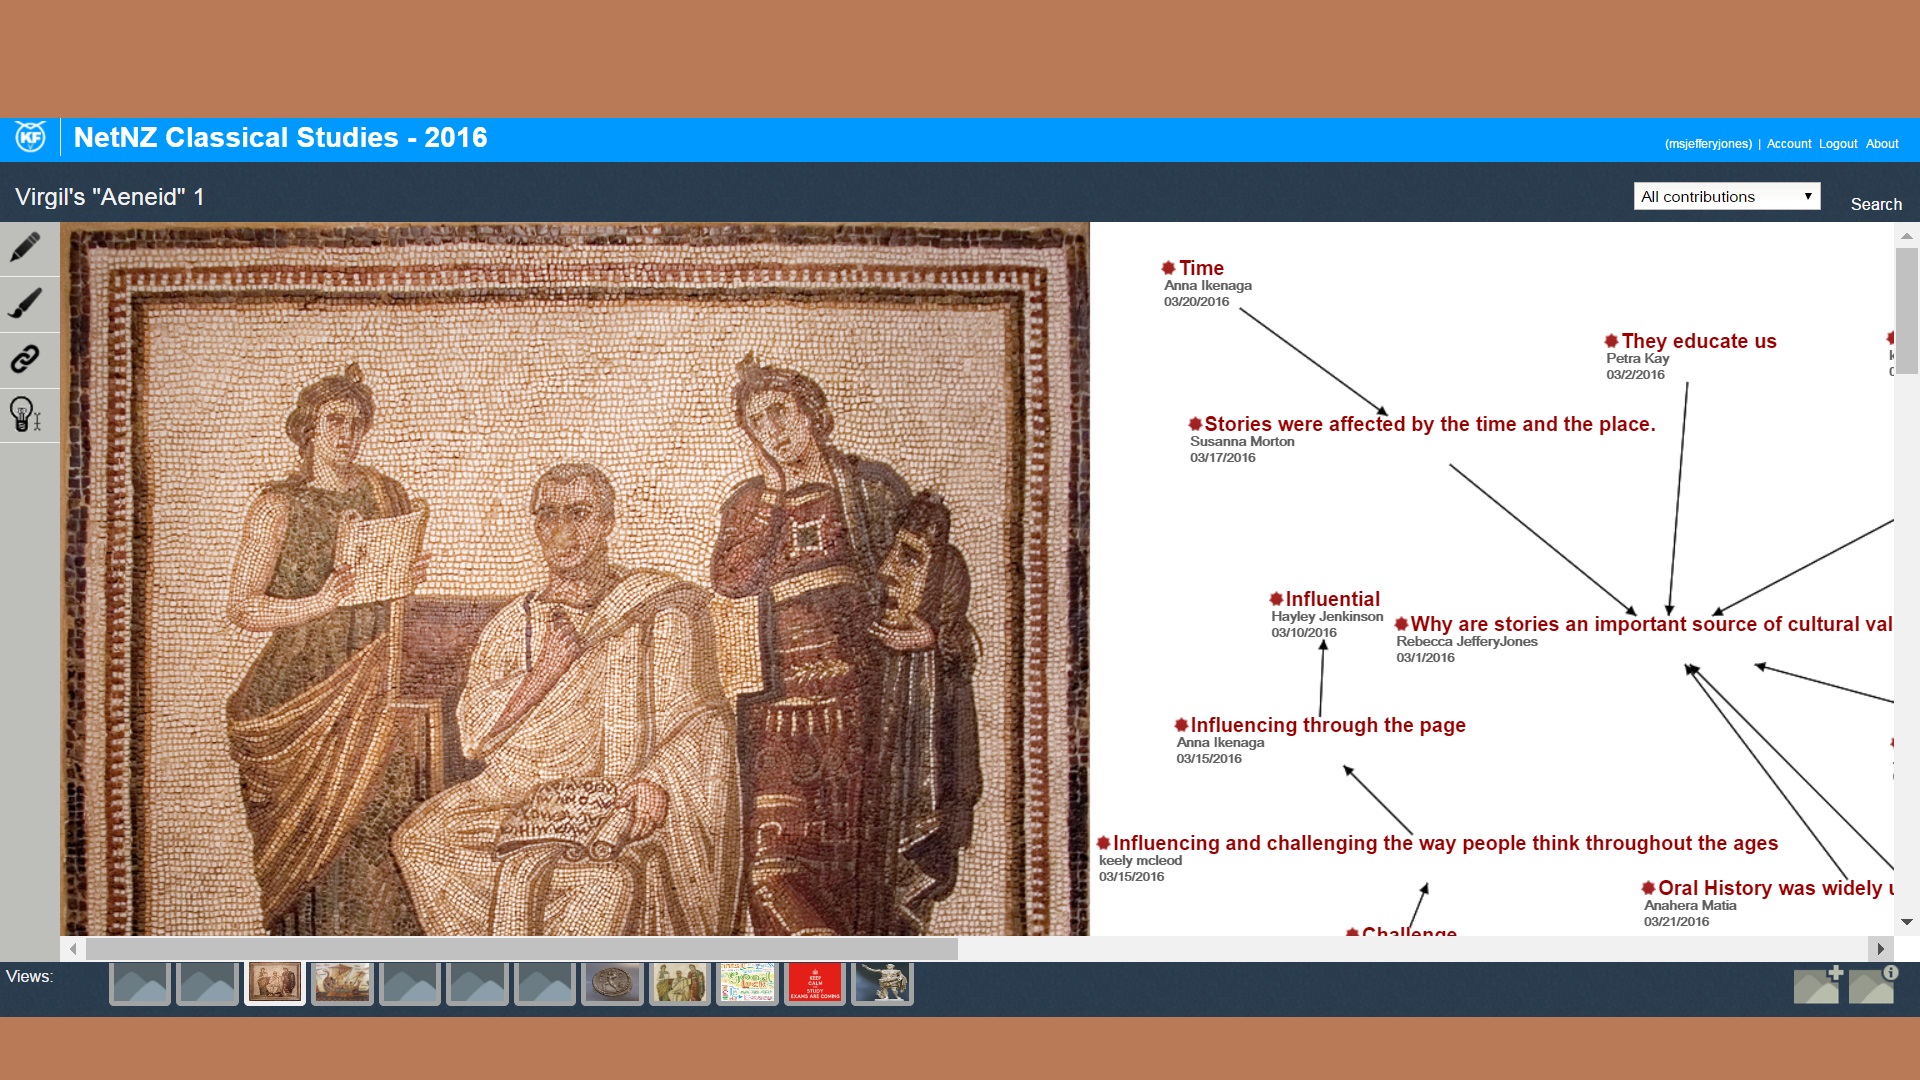Click the chain link tool icon
Screen dimensions: 1920x1080
coord(26,359)
